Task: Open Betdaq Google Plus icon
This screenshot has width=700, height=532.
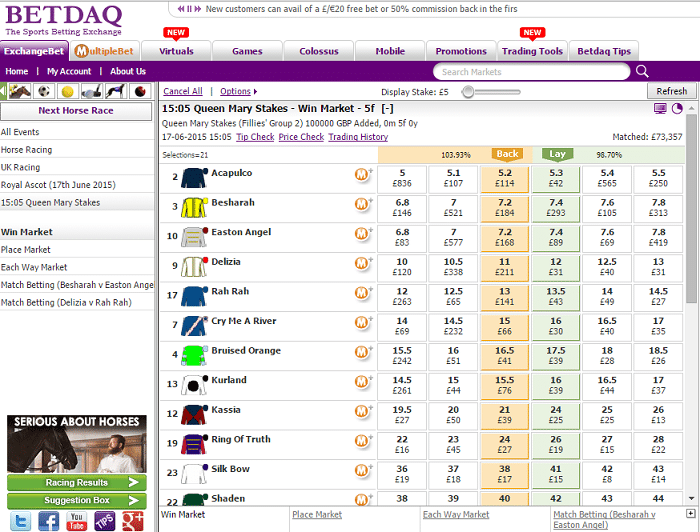Action: tap(133, 521)
